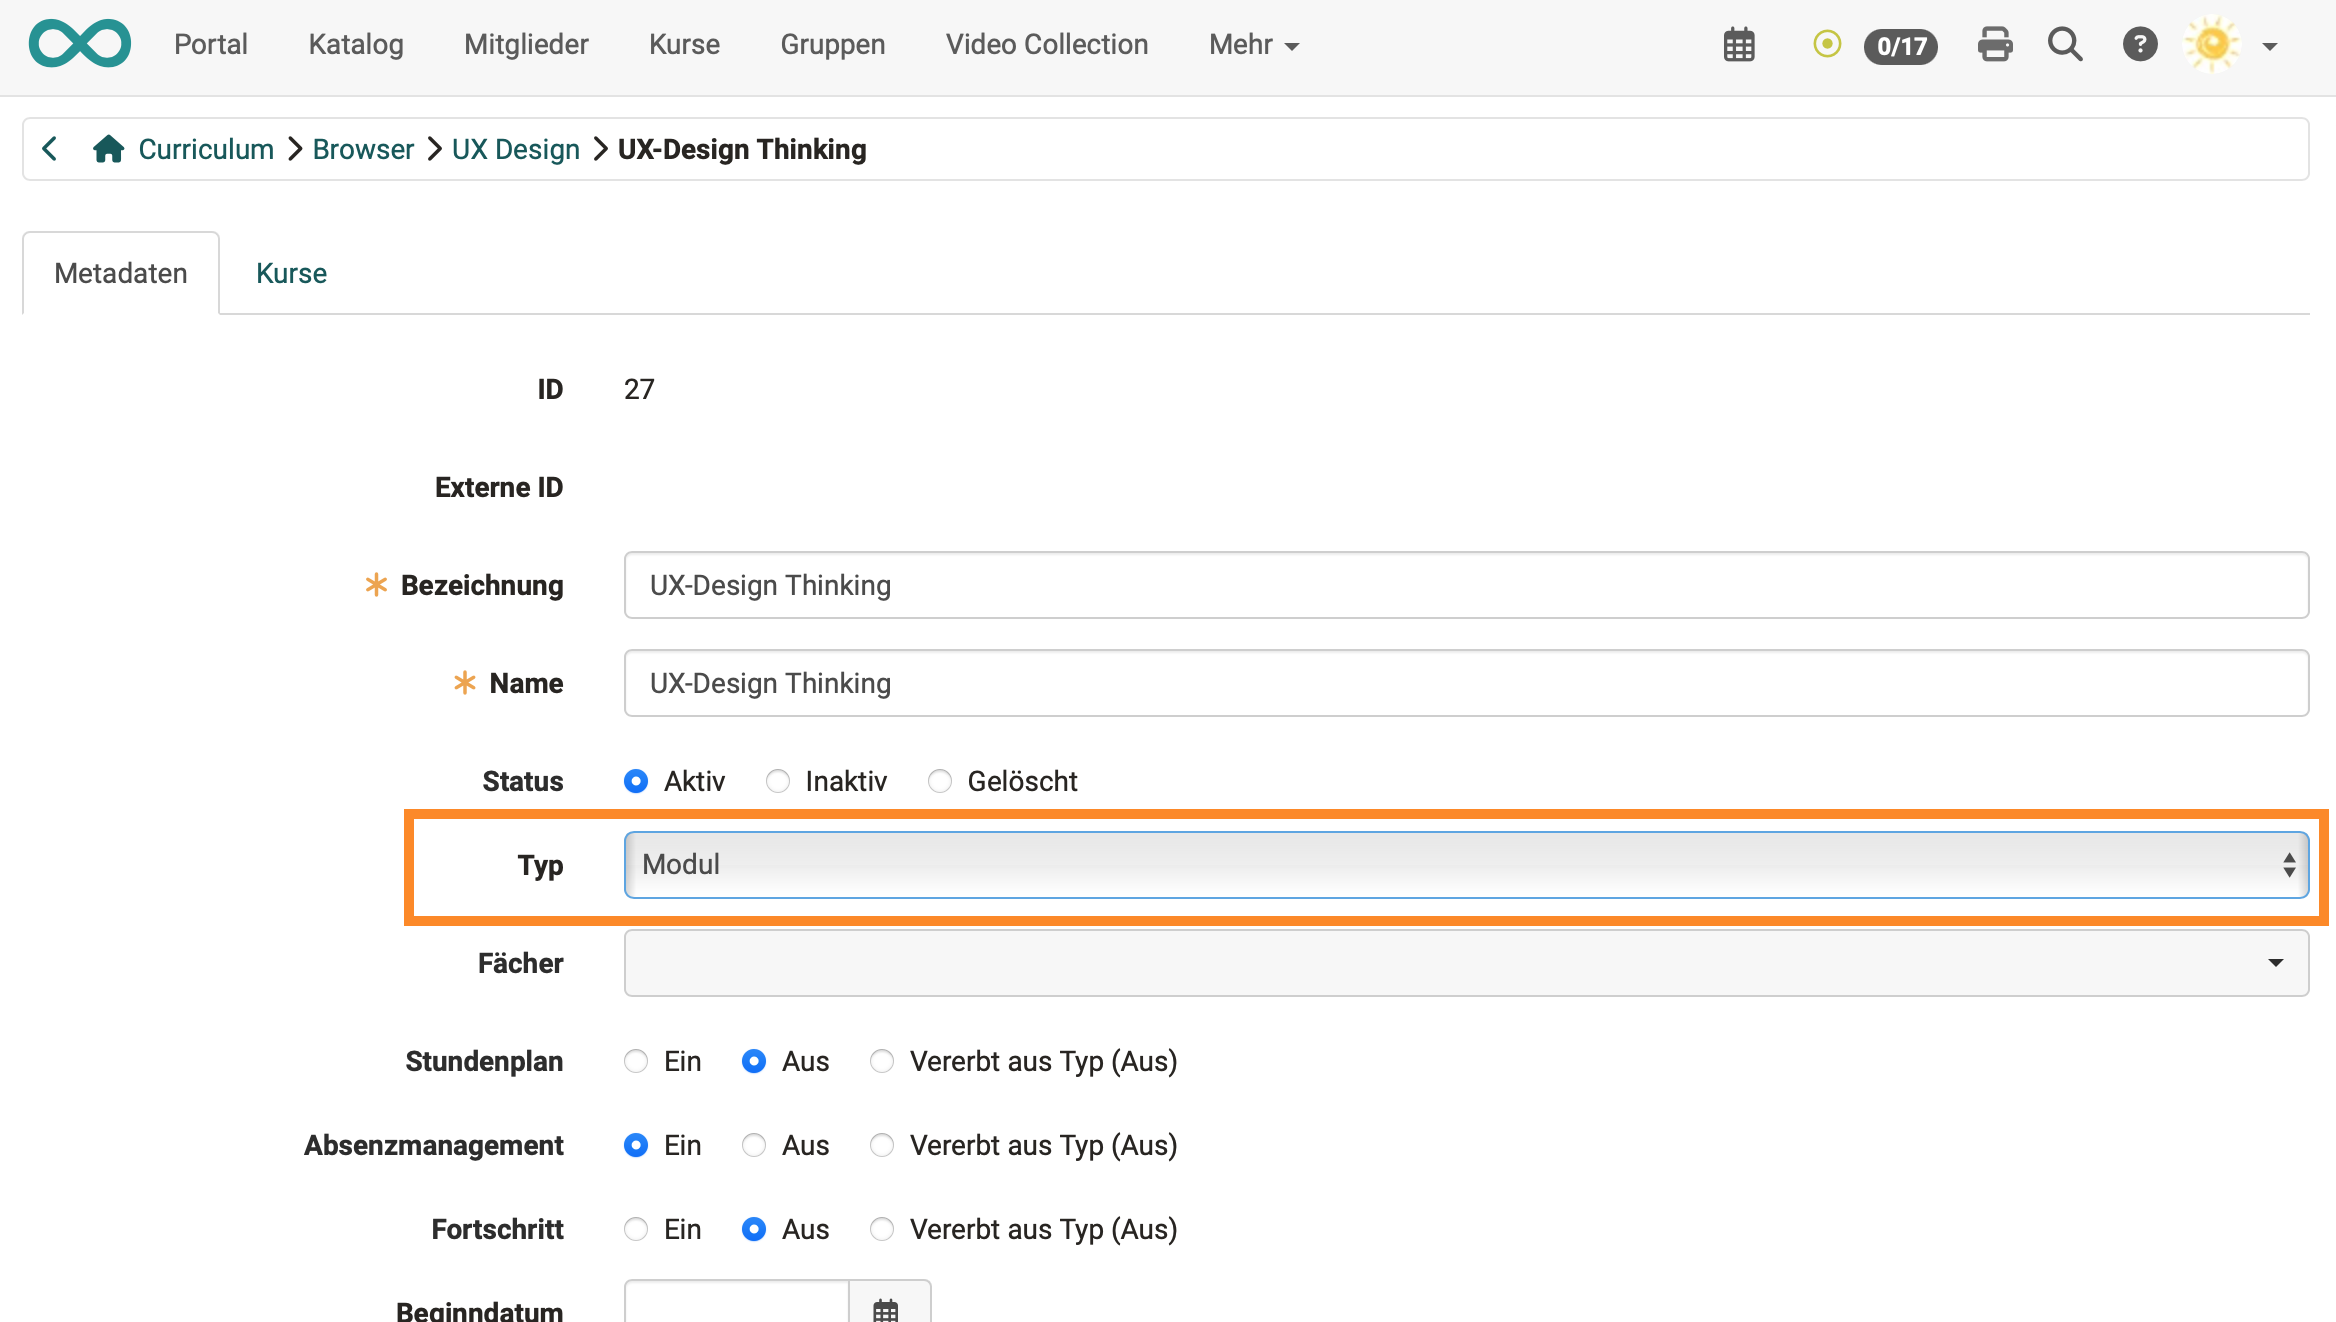Enable Stundenplan with Ein option
Image resolution: width=2336 pixels, height=1322 pixels.
pyautogui.click(x=636, y=1061)
